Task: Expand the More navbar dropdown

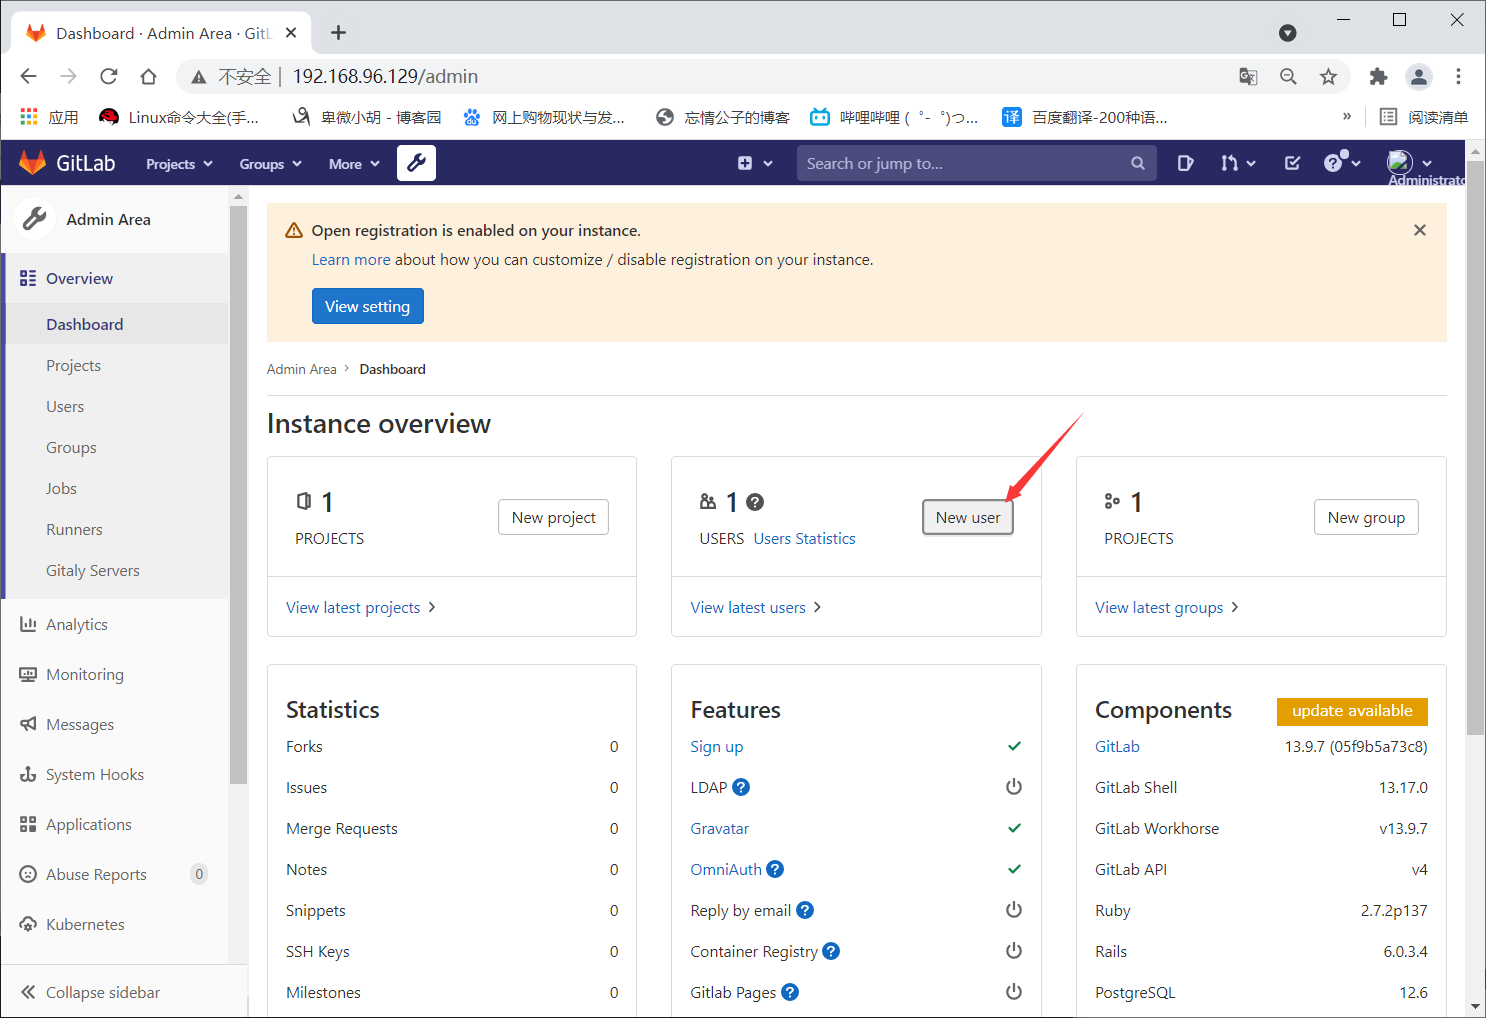Action: [354, 164]
